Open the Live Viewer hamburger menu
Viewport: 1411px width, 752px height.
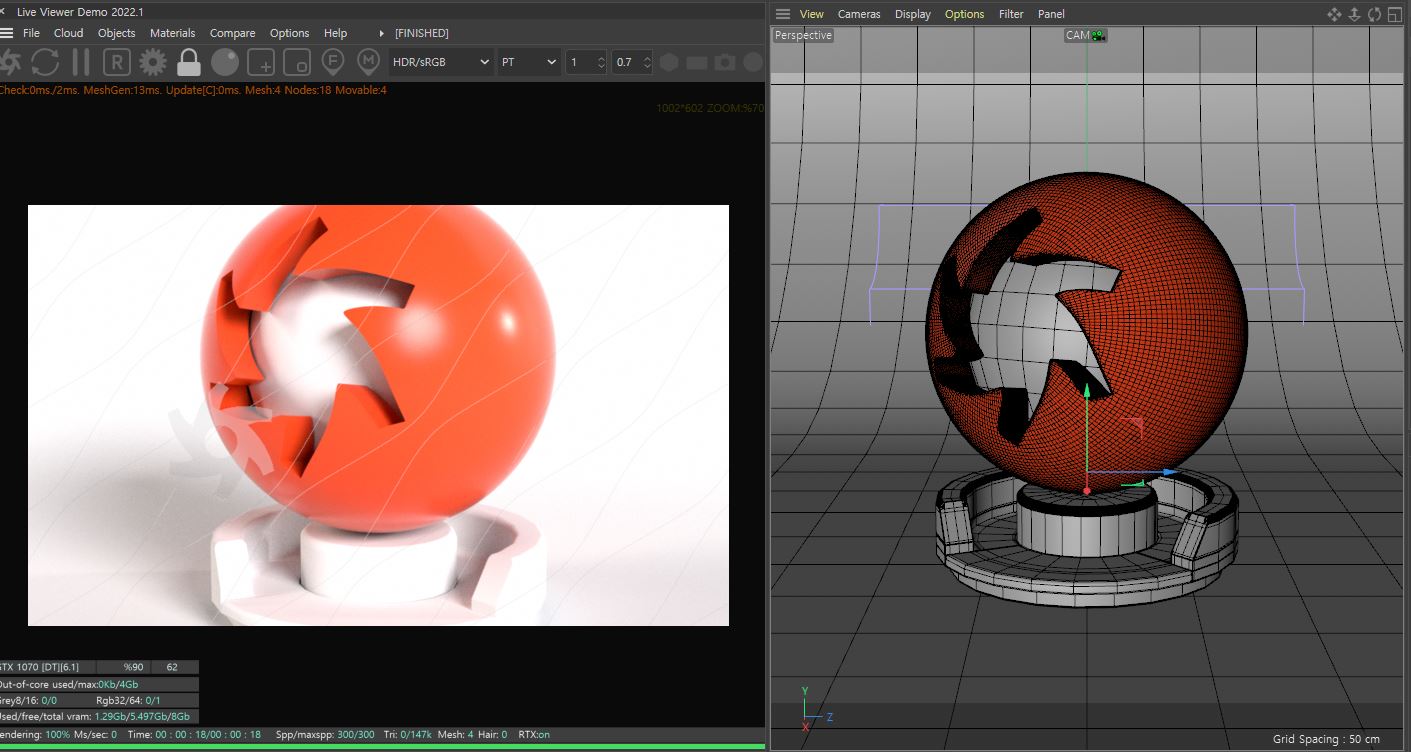pyautogui.click(x=6, y=33)
